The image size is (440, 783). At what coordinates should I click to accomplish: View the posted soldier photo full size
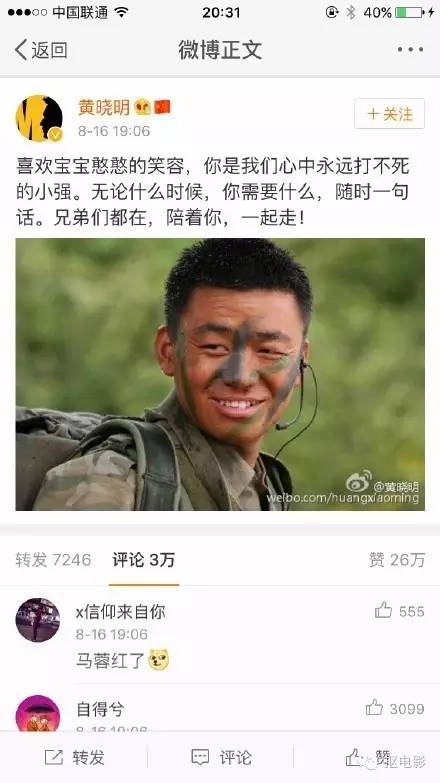tap(220, 374)
